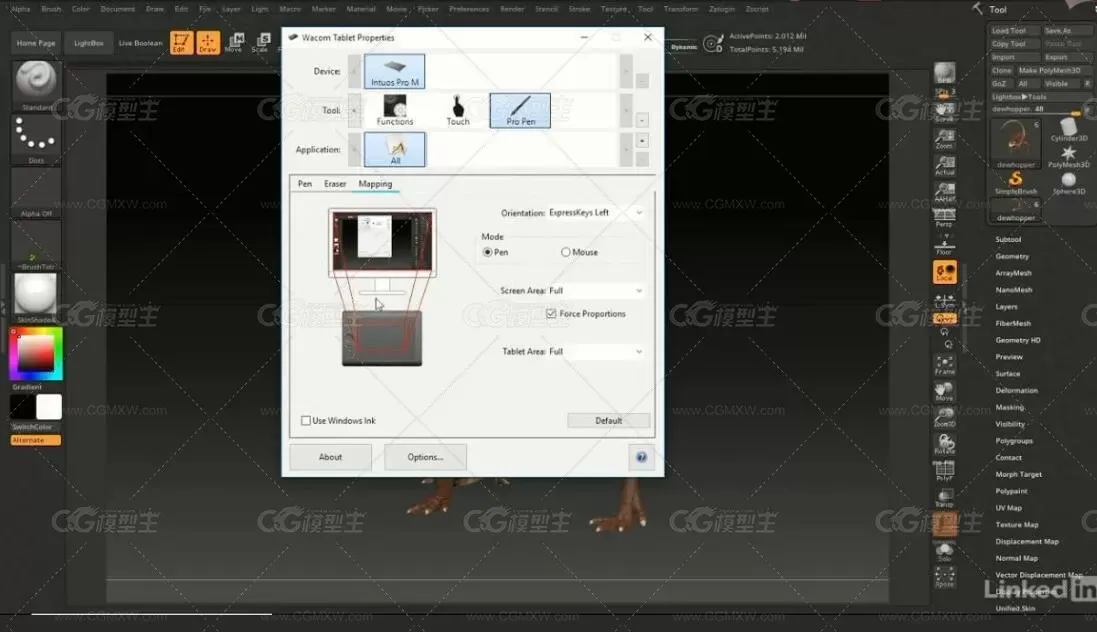Click the Rotate canvas icon
Image resolution: width=1097 pixels, height=632 pixels.
(944, 444)
